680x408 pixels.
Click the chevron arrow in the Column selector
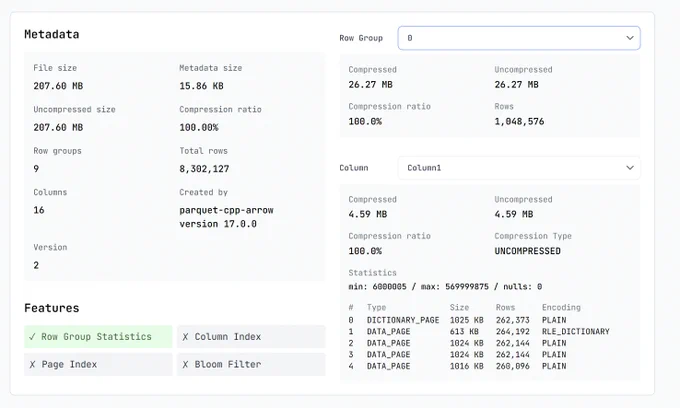(630, 168)
